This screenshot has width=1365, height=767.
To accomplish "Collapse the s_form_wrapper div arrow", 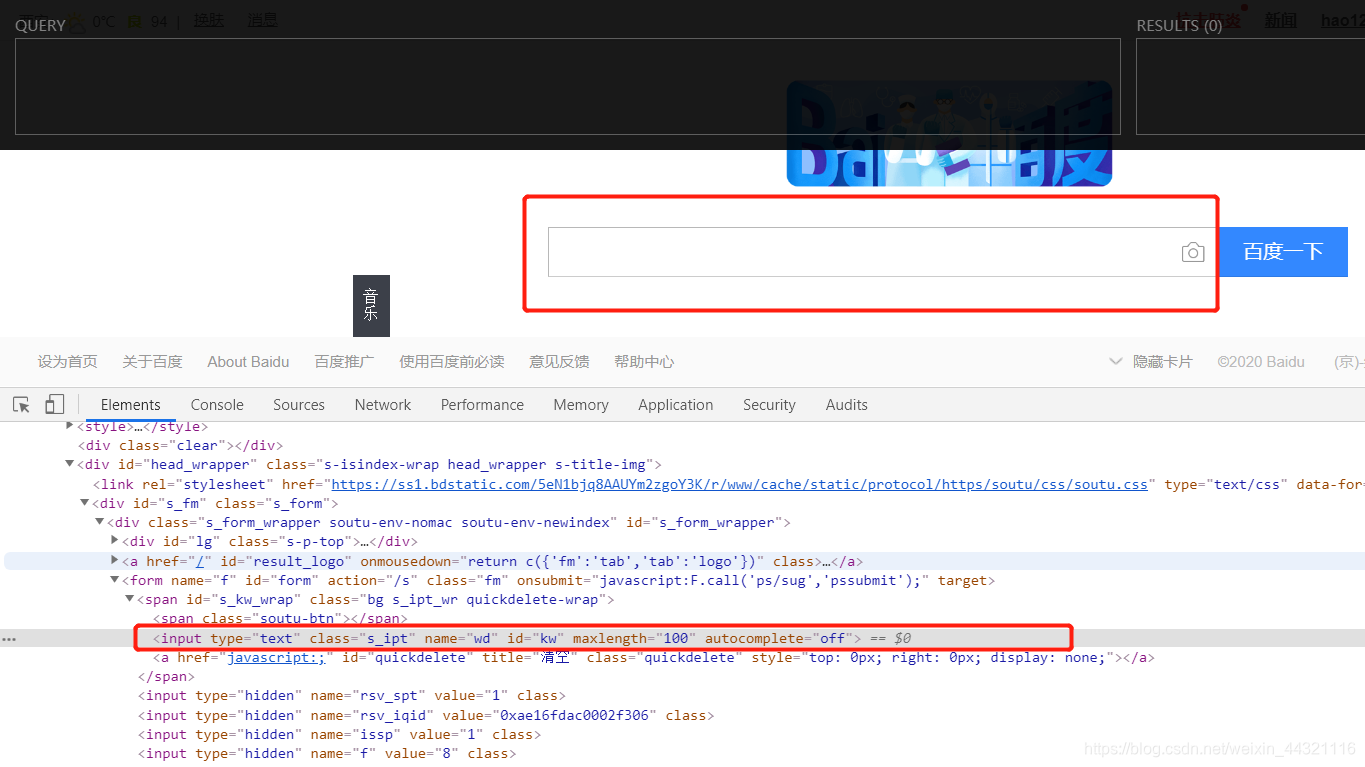I will (x=100, y=522).
